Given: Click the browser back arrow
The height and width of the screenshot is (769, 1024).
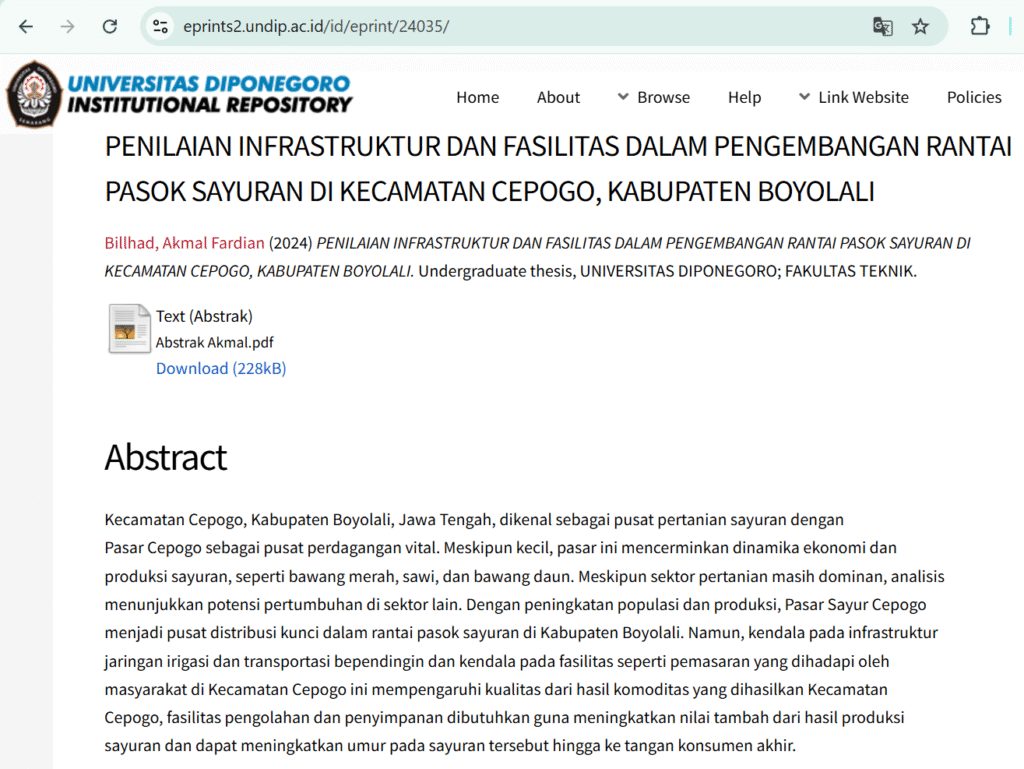Looking at the screenshot, I should 26,27.
